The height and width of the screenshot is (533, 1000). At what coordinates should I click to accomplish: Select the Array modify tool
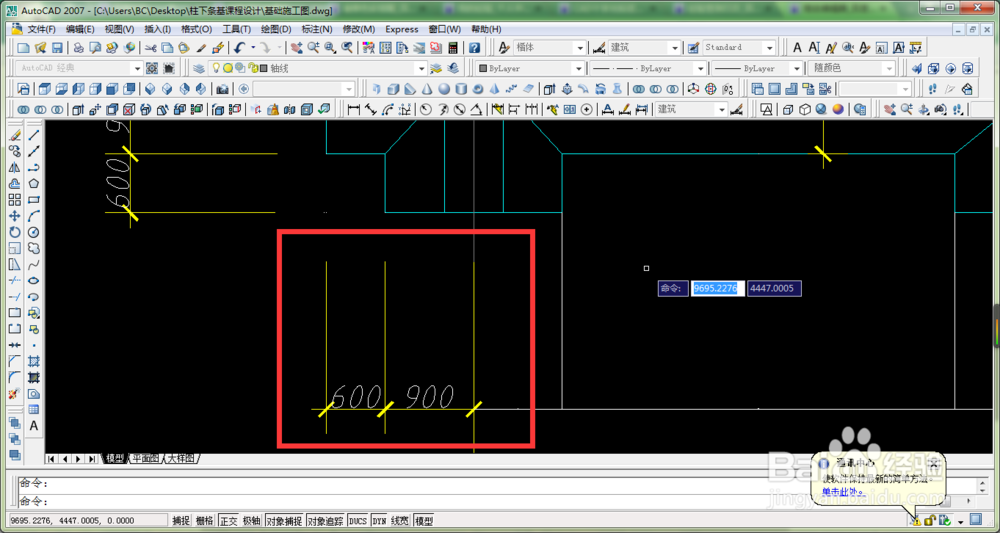click(x=15, y=200)
